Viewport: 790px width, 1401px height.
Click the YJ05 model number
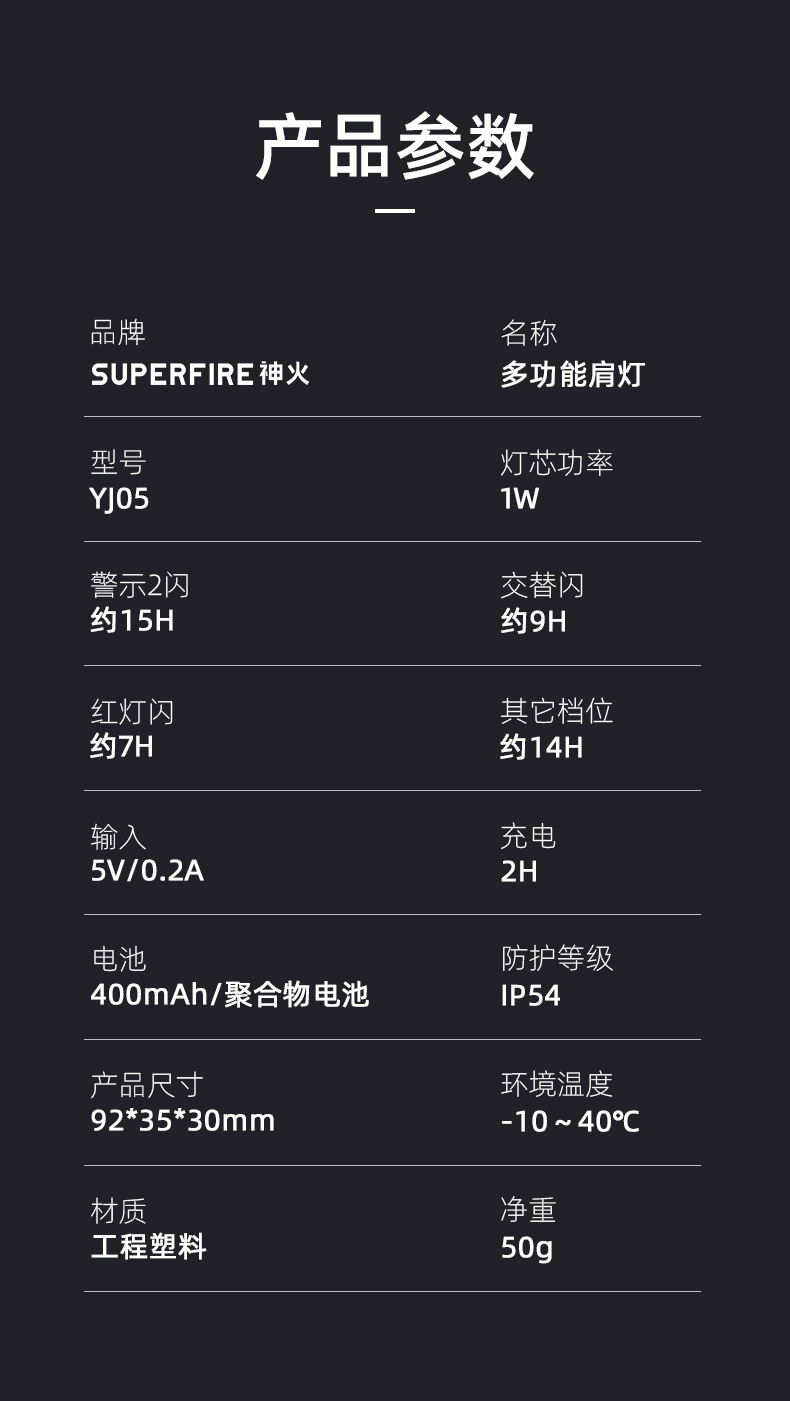coord(120,498)
